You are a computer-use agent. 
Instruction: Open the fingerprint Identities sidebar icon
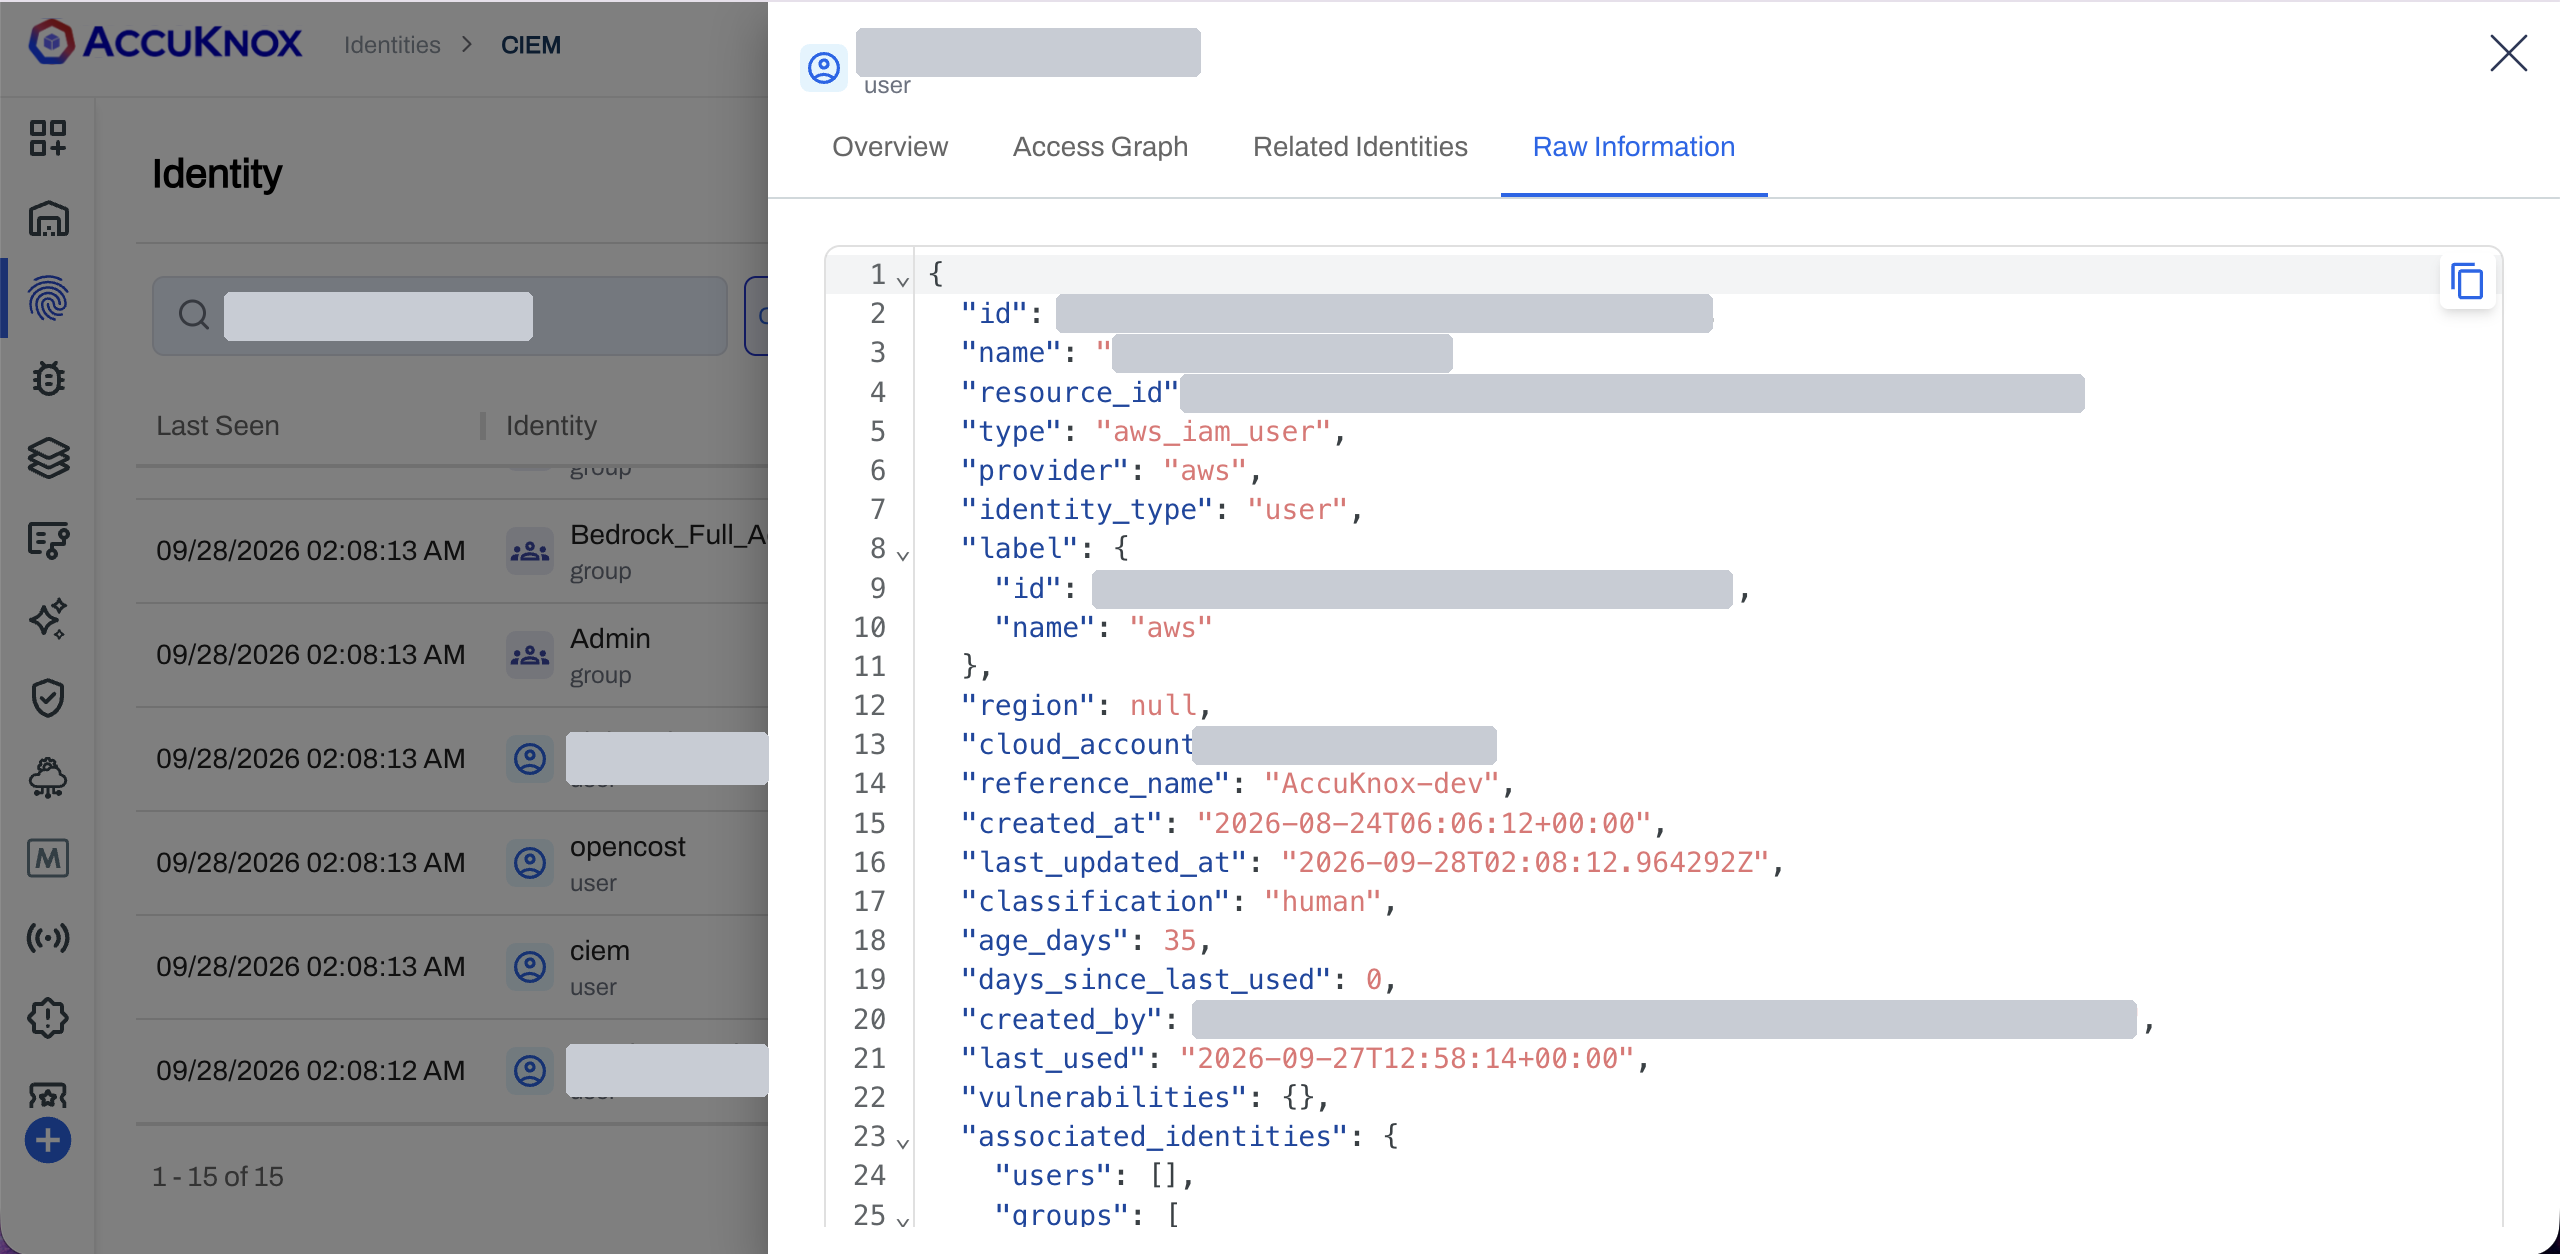pyautogui.click(x=48, y=298)
